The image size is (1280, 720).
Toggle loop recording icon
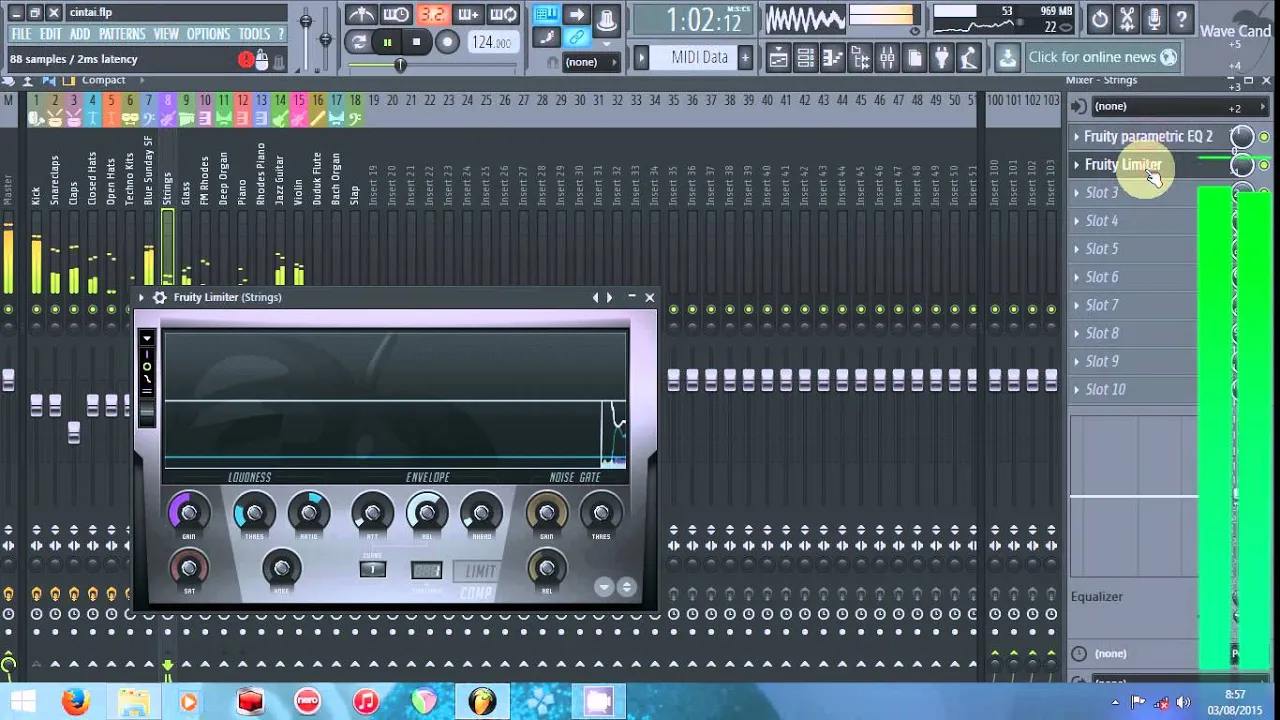click(504, 15)
